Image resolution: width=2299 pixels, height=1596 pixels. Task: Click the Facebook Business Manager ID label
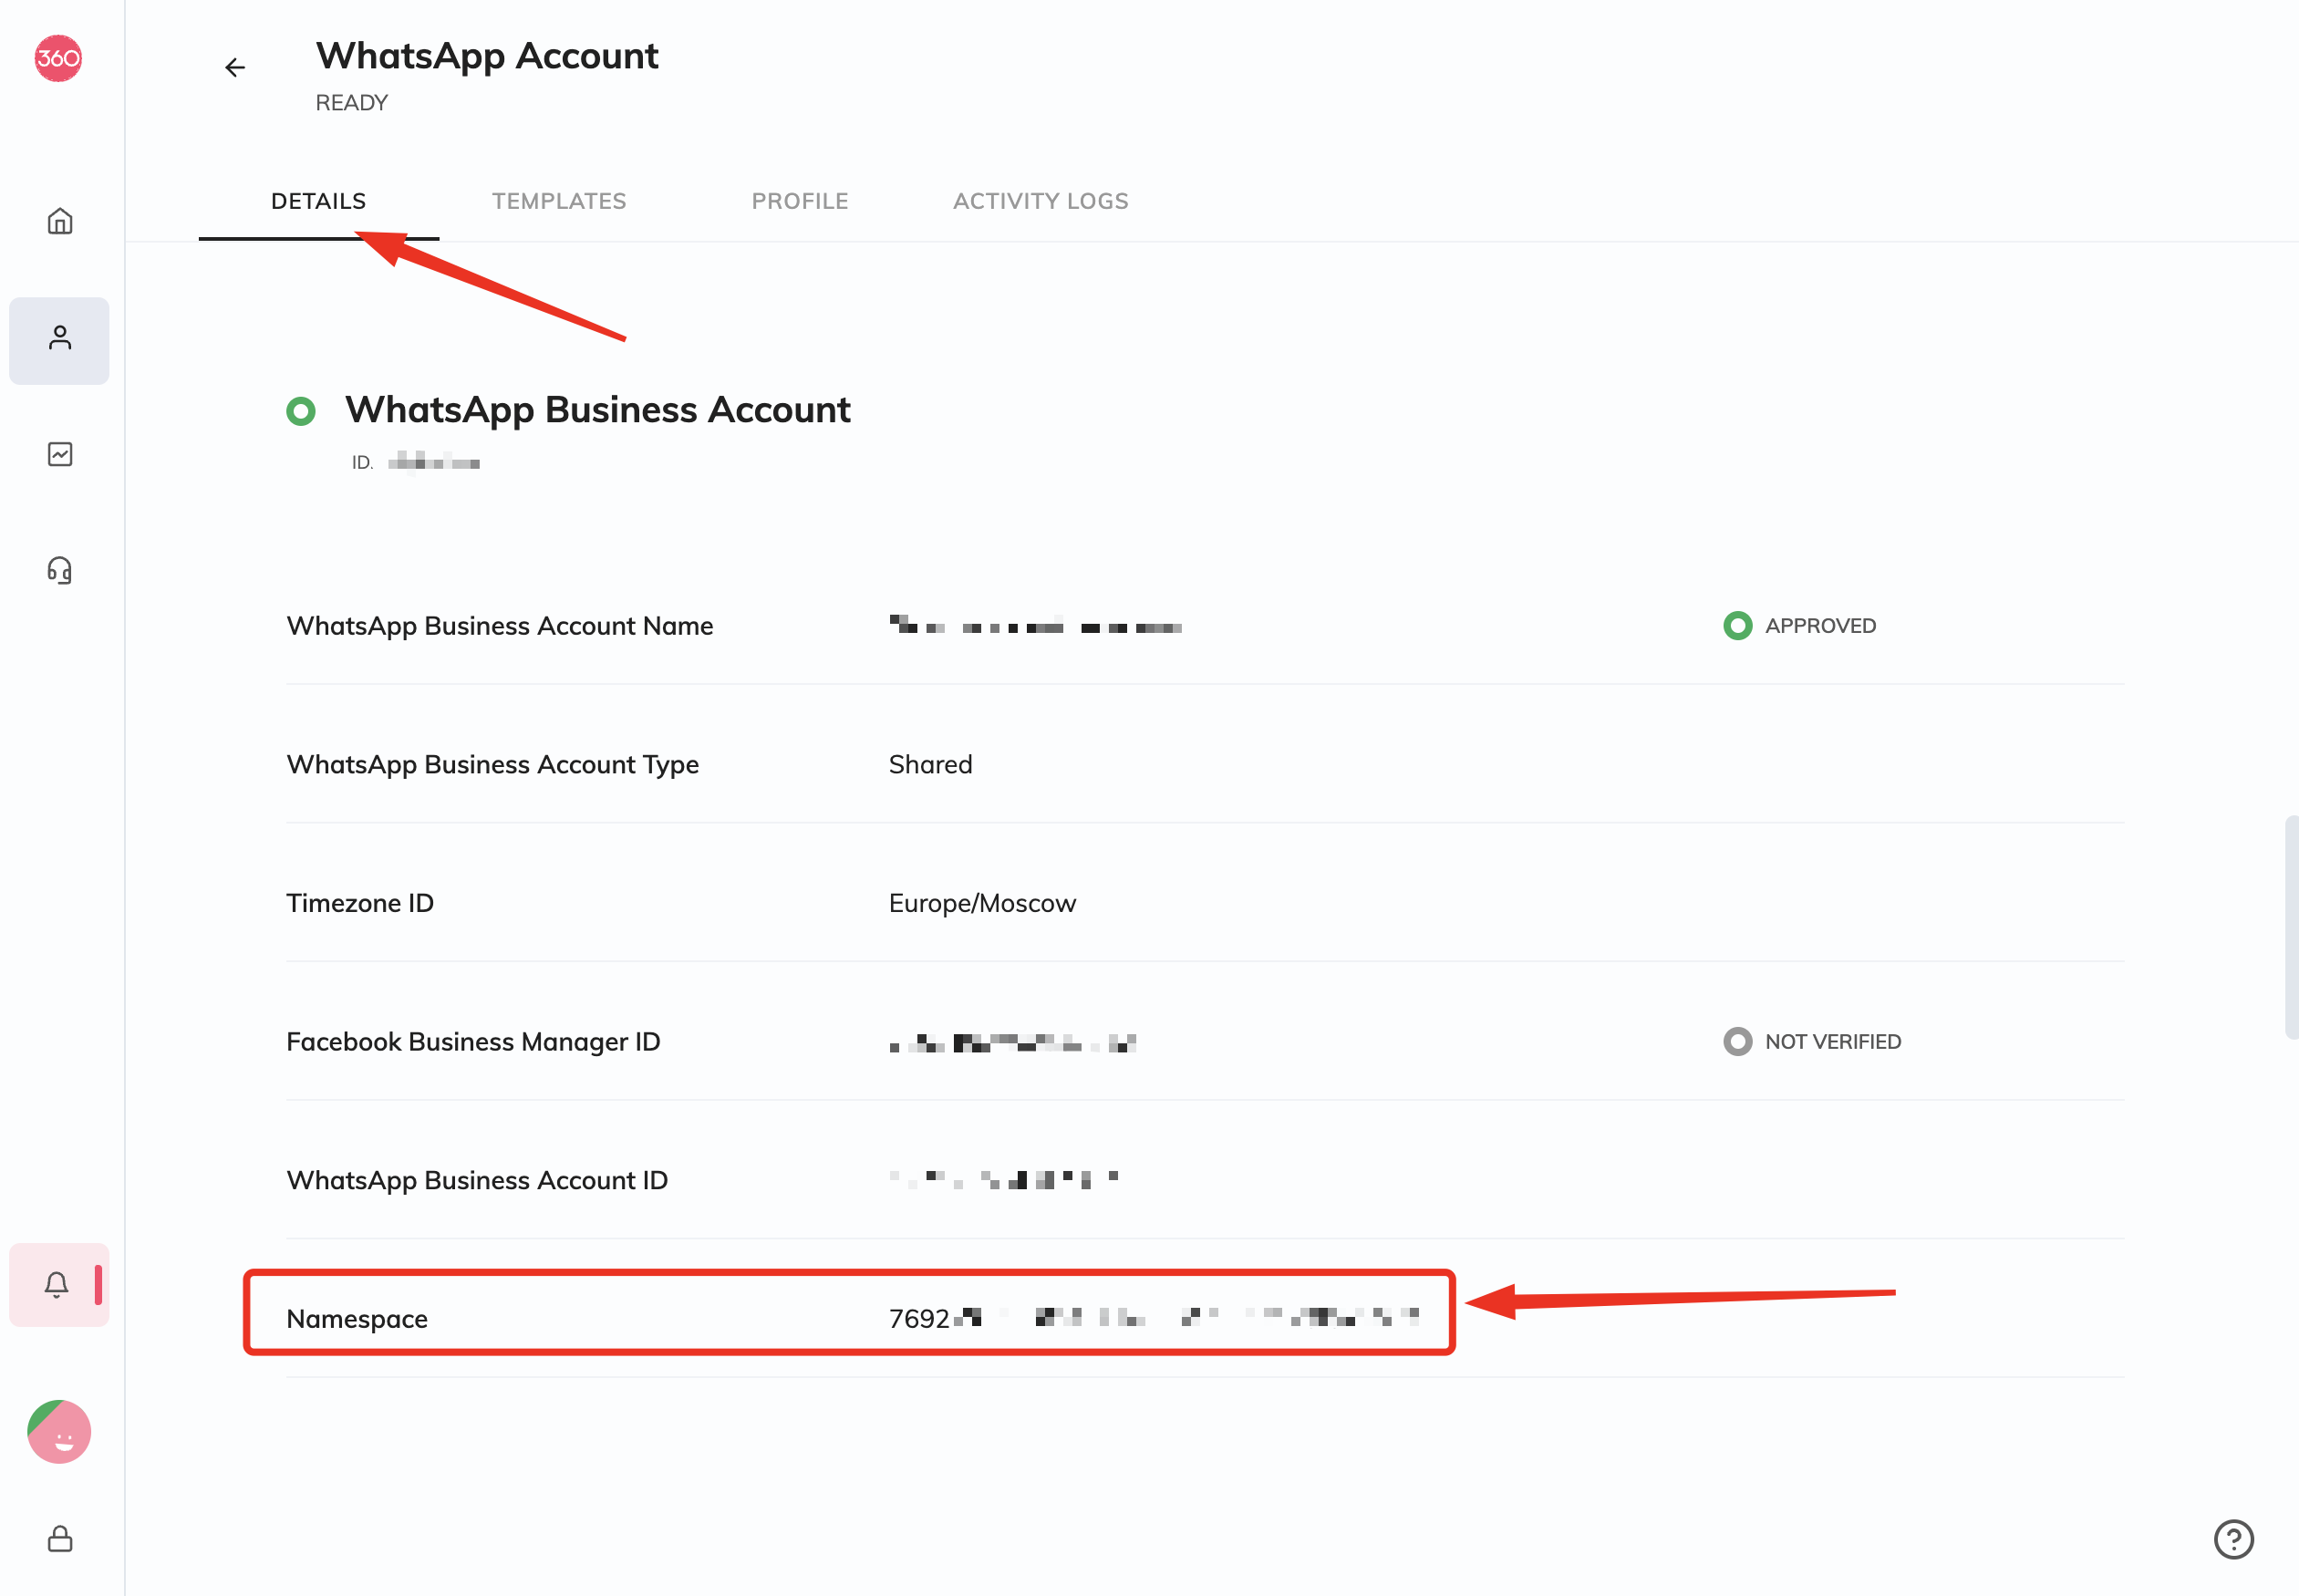(474, 1042)
